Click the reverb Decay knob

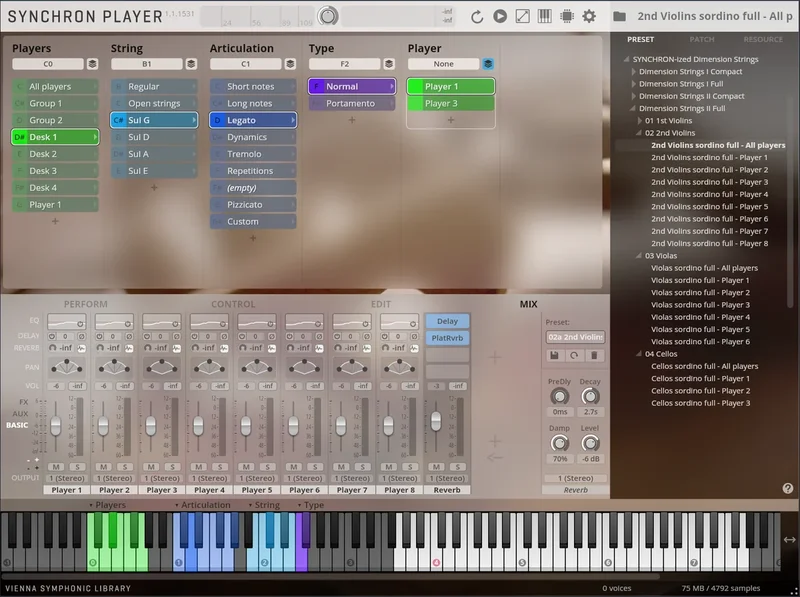pos(590,396)
